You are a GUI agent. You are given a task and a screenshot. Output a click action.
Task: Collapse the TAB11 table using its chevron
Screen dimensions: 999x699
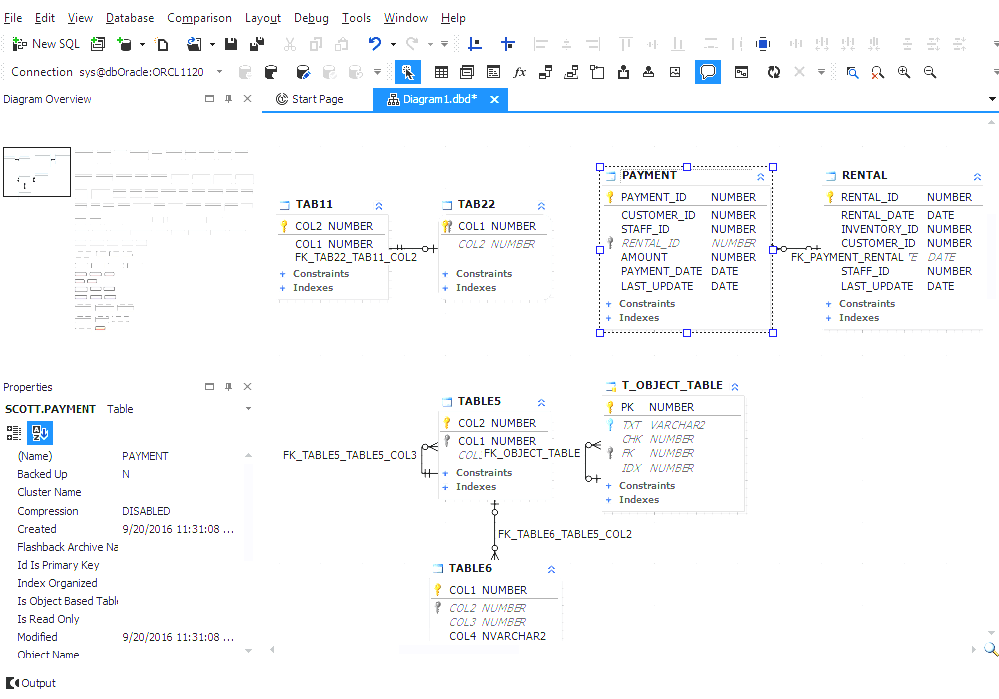pyautogui.click(x=377, y=204)
